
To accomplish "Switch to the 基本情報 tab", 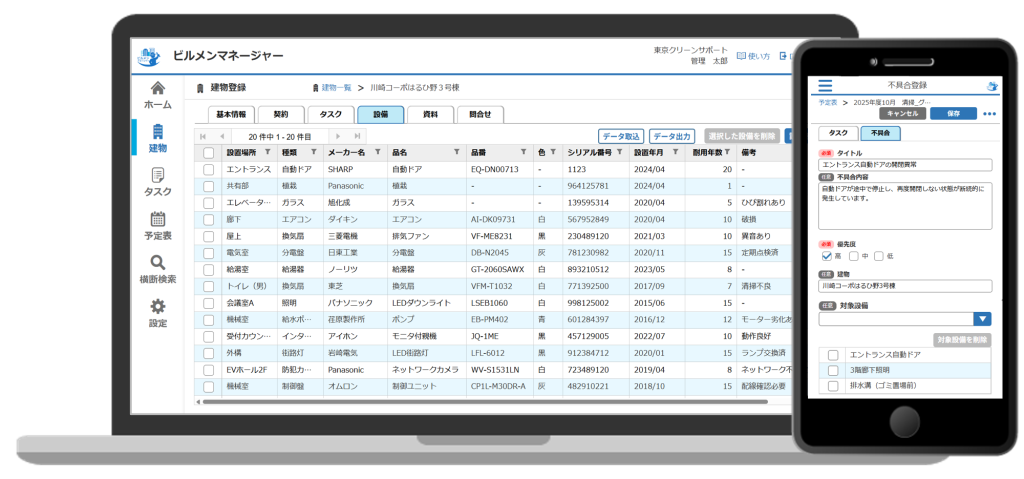I will tap(231, 115).
